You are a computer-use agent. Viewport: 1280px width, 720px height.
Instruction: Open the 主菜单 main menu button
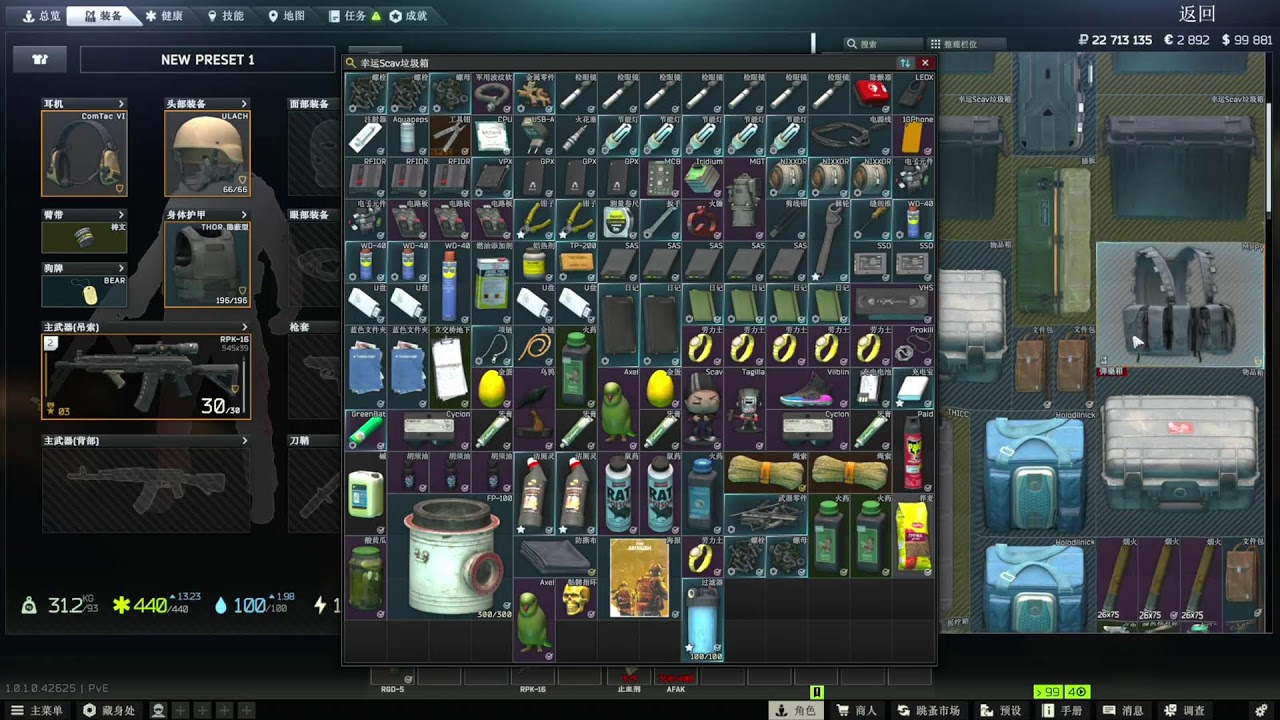(x=37, y=710)
